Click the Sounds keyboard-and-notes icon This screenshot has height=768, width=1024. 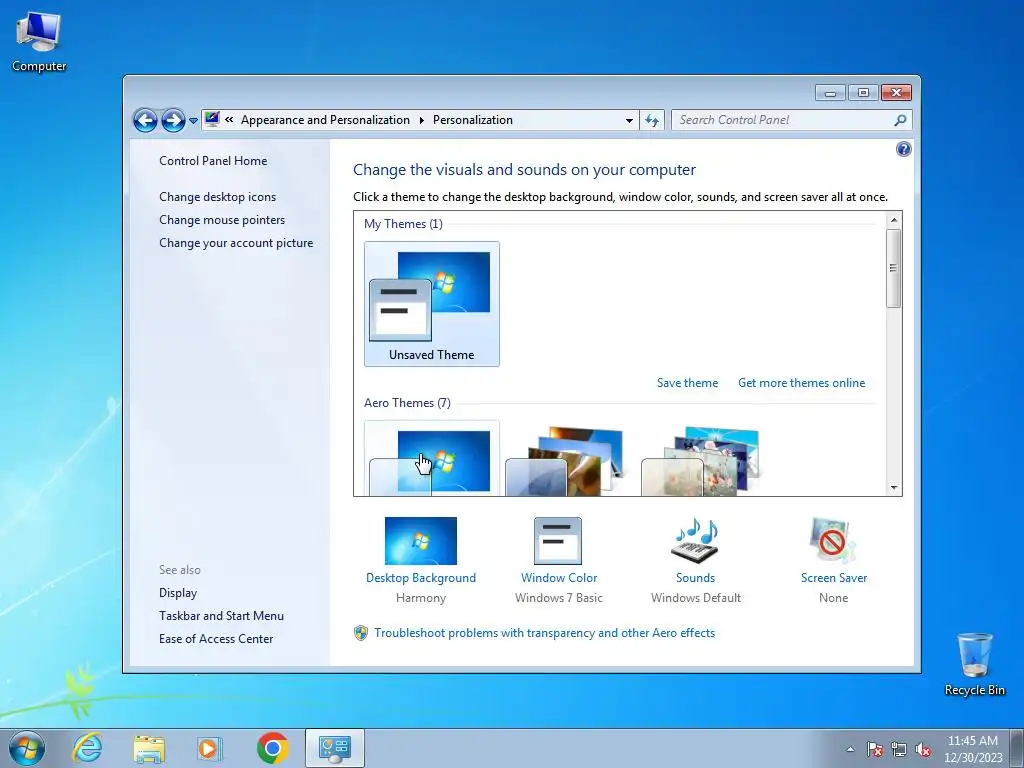[x=696, y=541]
